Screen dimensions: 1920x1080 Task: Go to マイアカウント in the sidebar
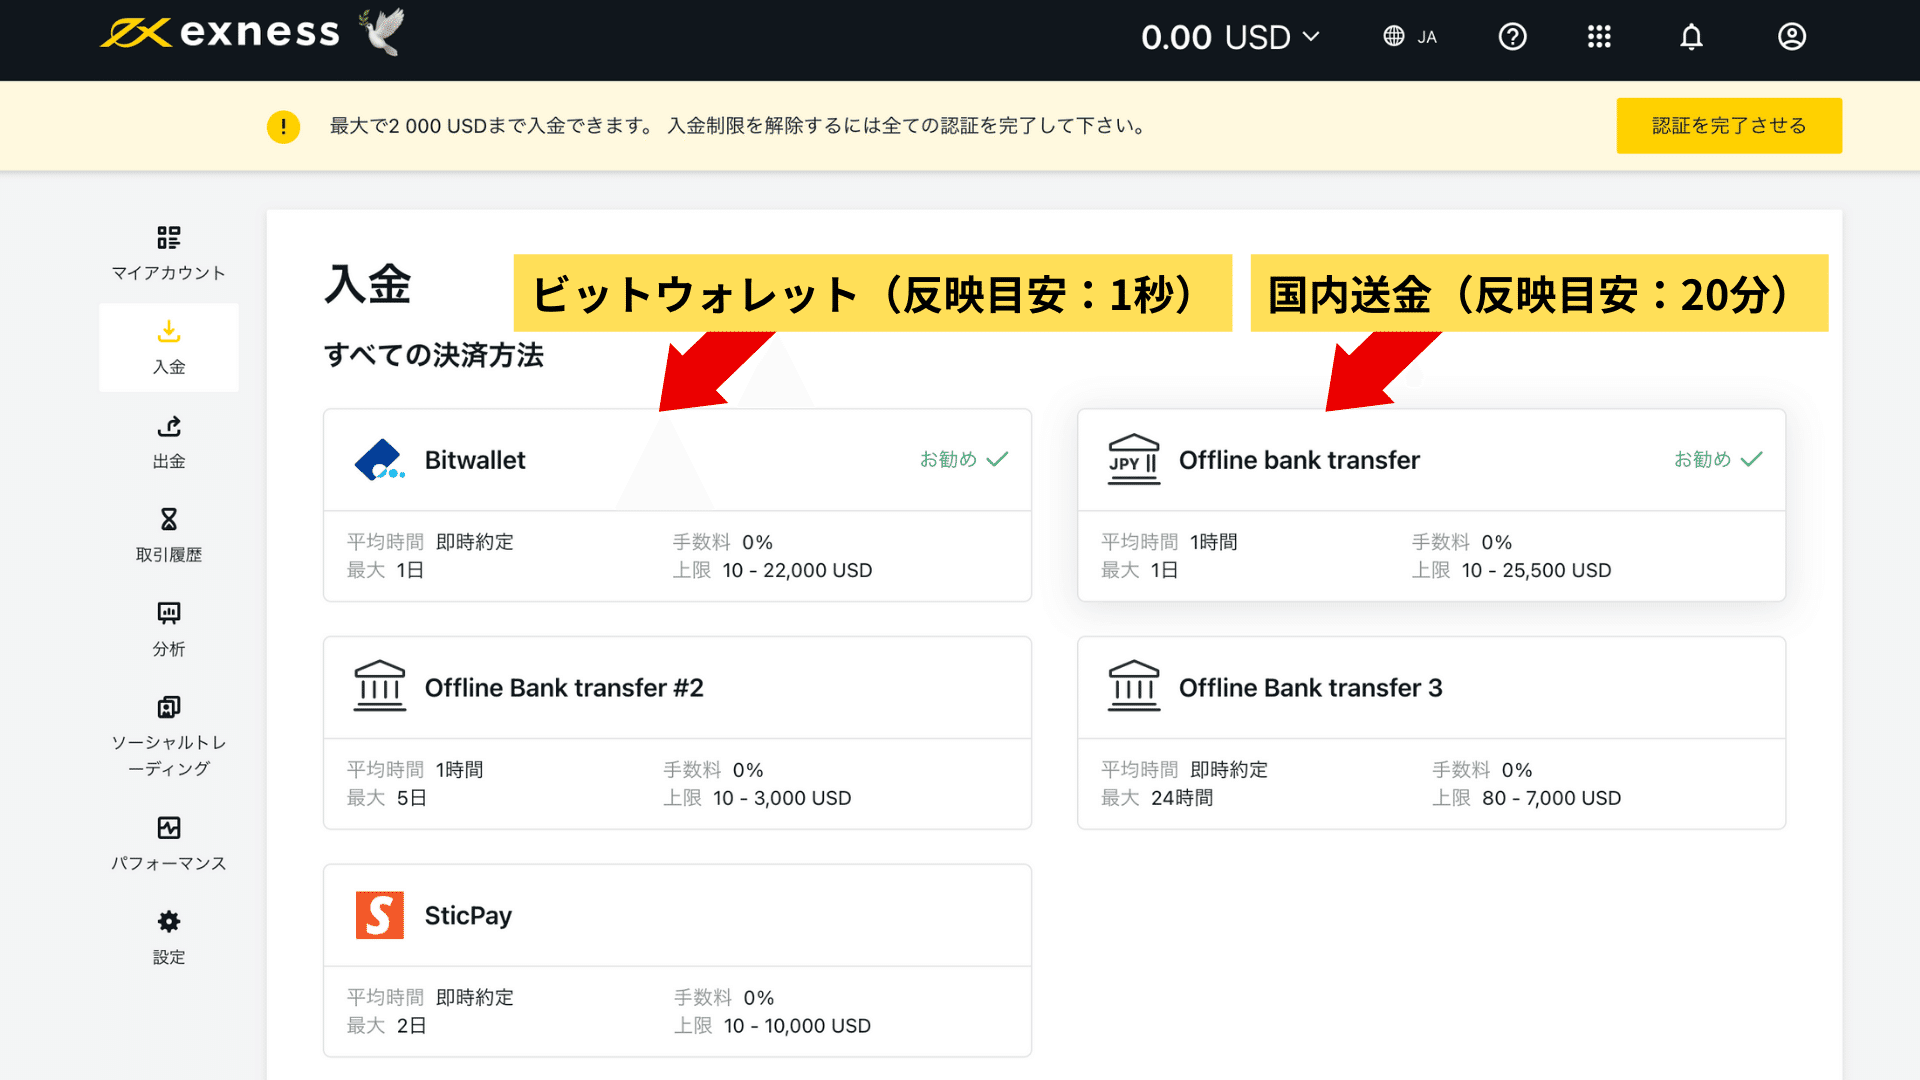pyautogui.click(x=169, y=253)
